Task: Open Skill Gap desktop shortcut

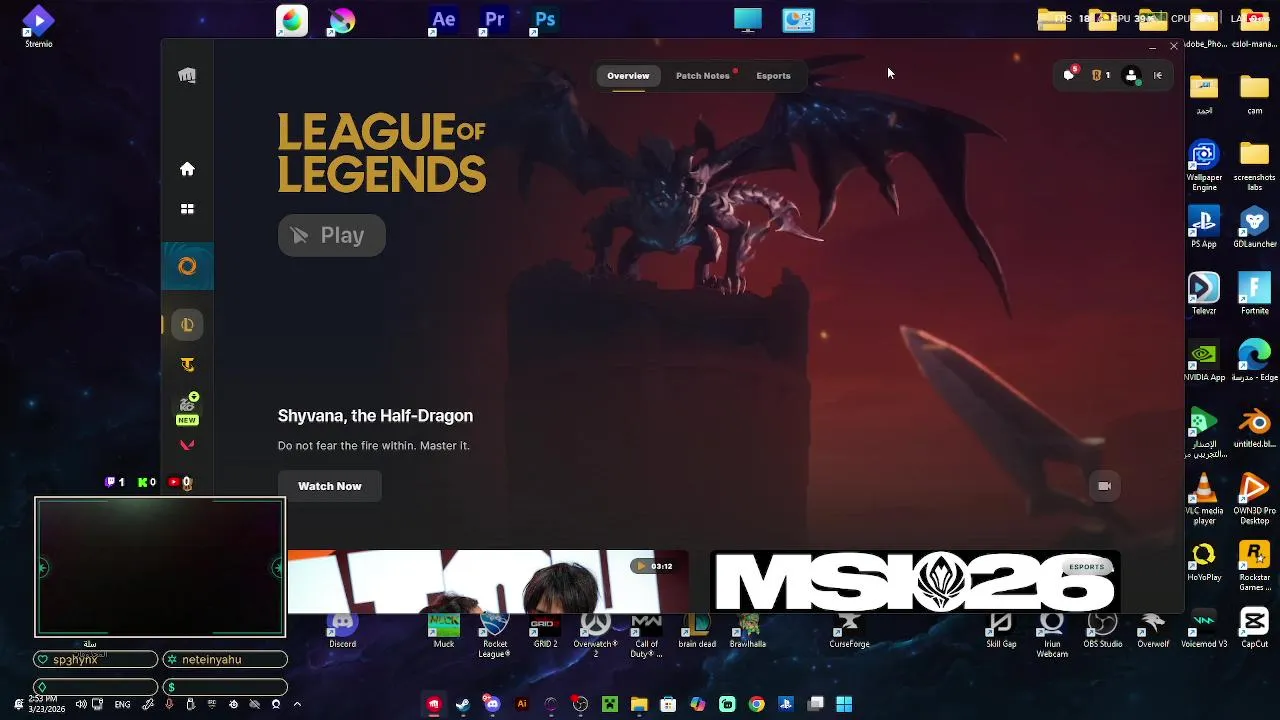Action: (1001, 628)
